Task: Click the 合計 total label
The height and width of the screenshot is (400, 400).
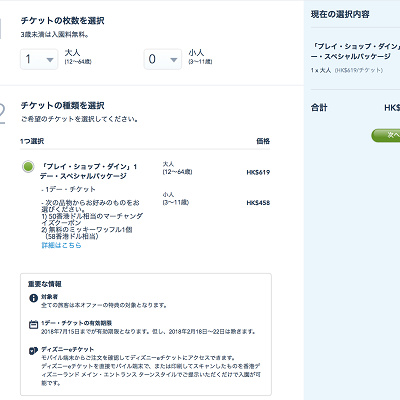Action: click(319, 108)
